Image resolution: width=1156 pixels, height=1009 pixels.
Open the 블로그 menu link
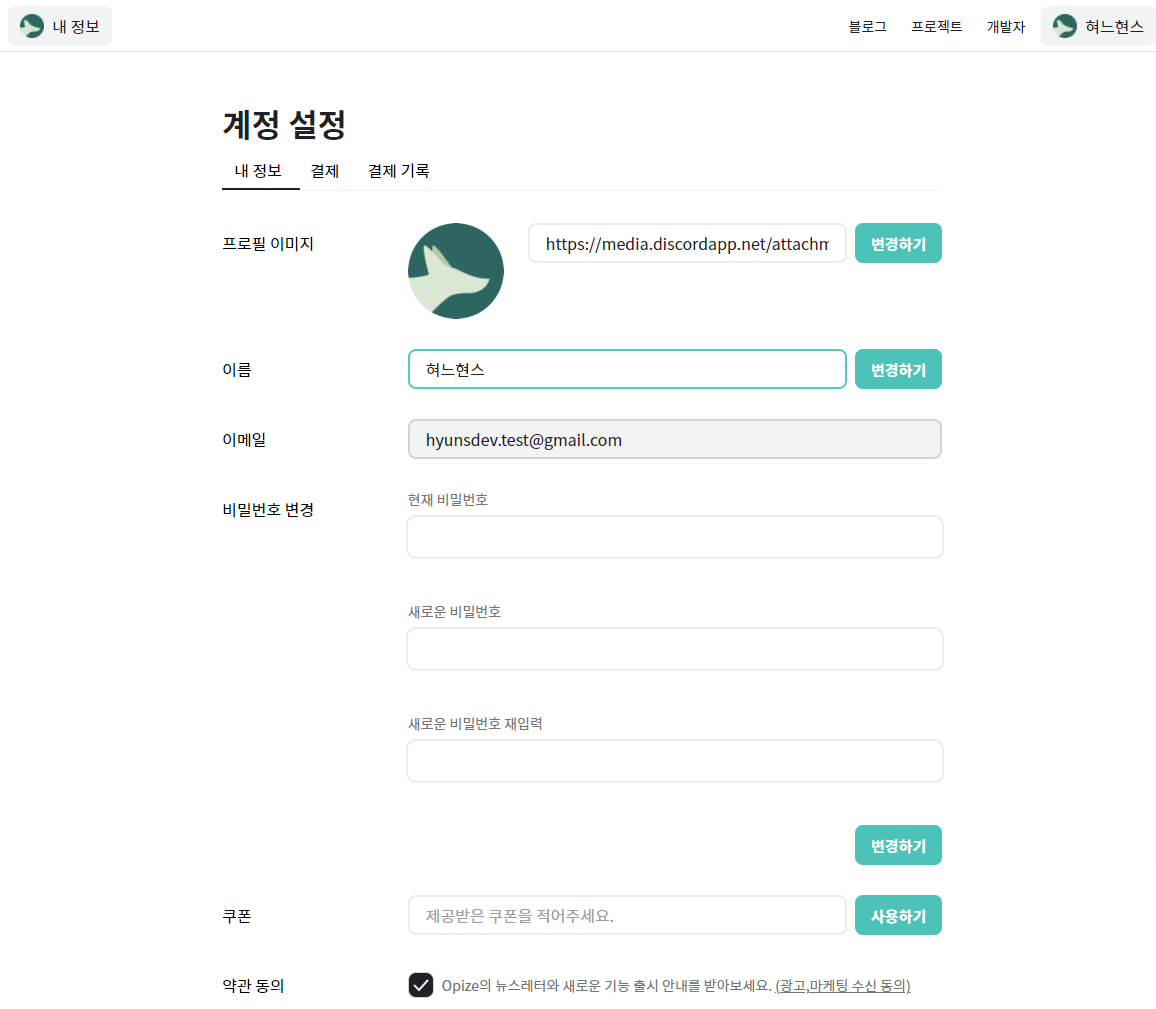point(867,27)
